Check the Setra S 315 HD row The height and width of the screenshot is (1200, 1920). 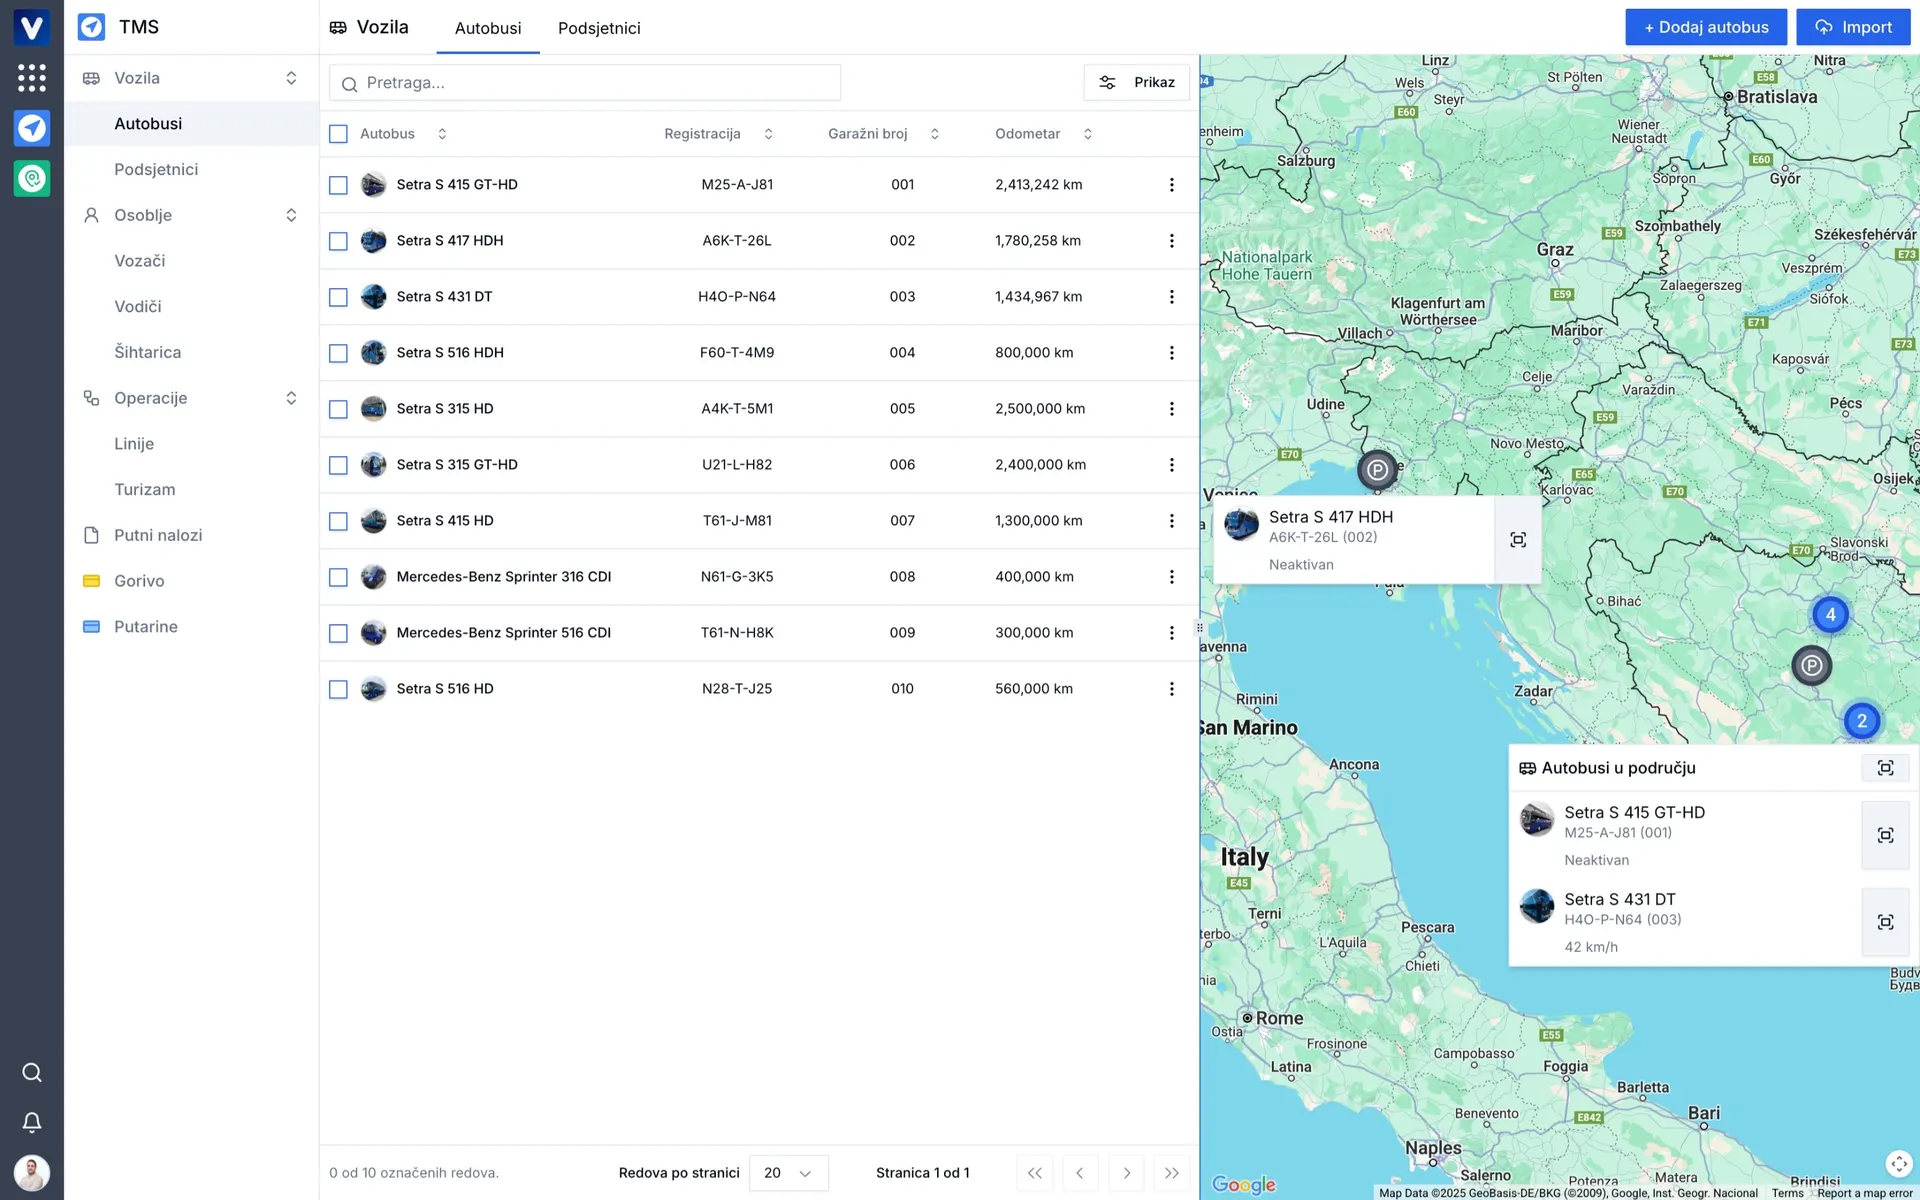(338, 409)
